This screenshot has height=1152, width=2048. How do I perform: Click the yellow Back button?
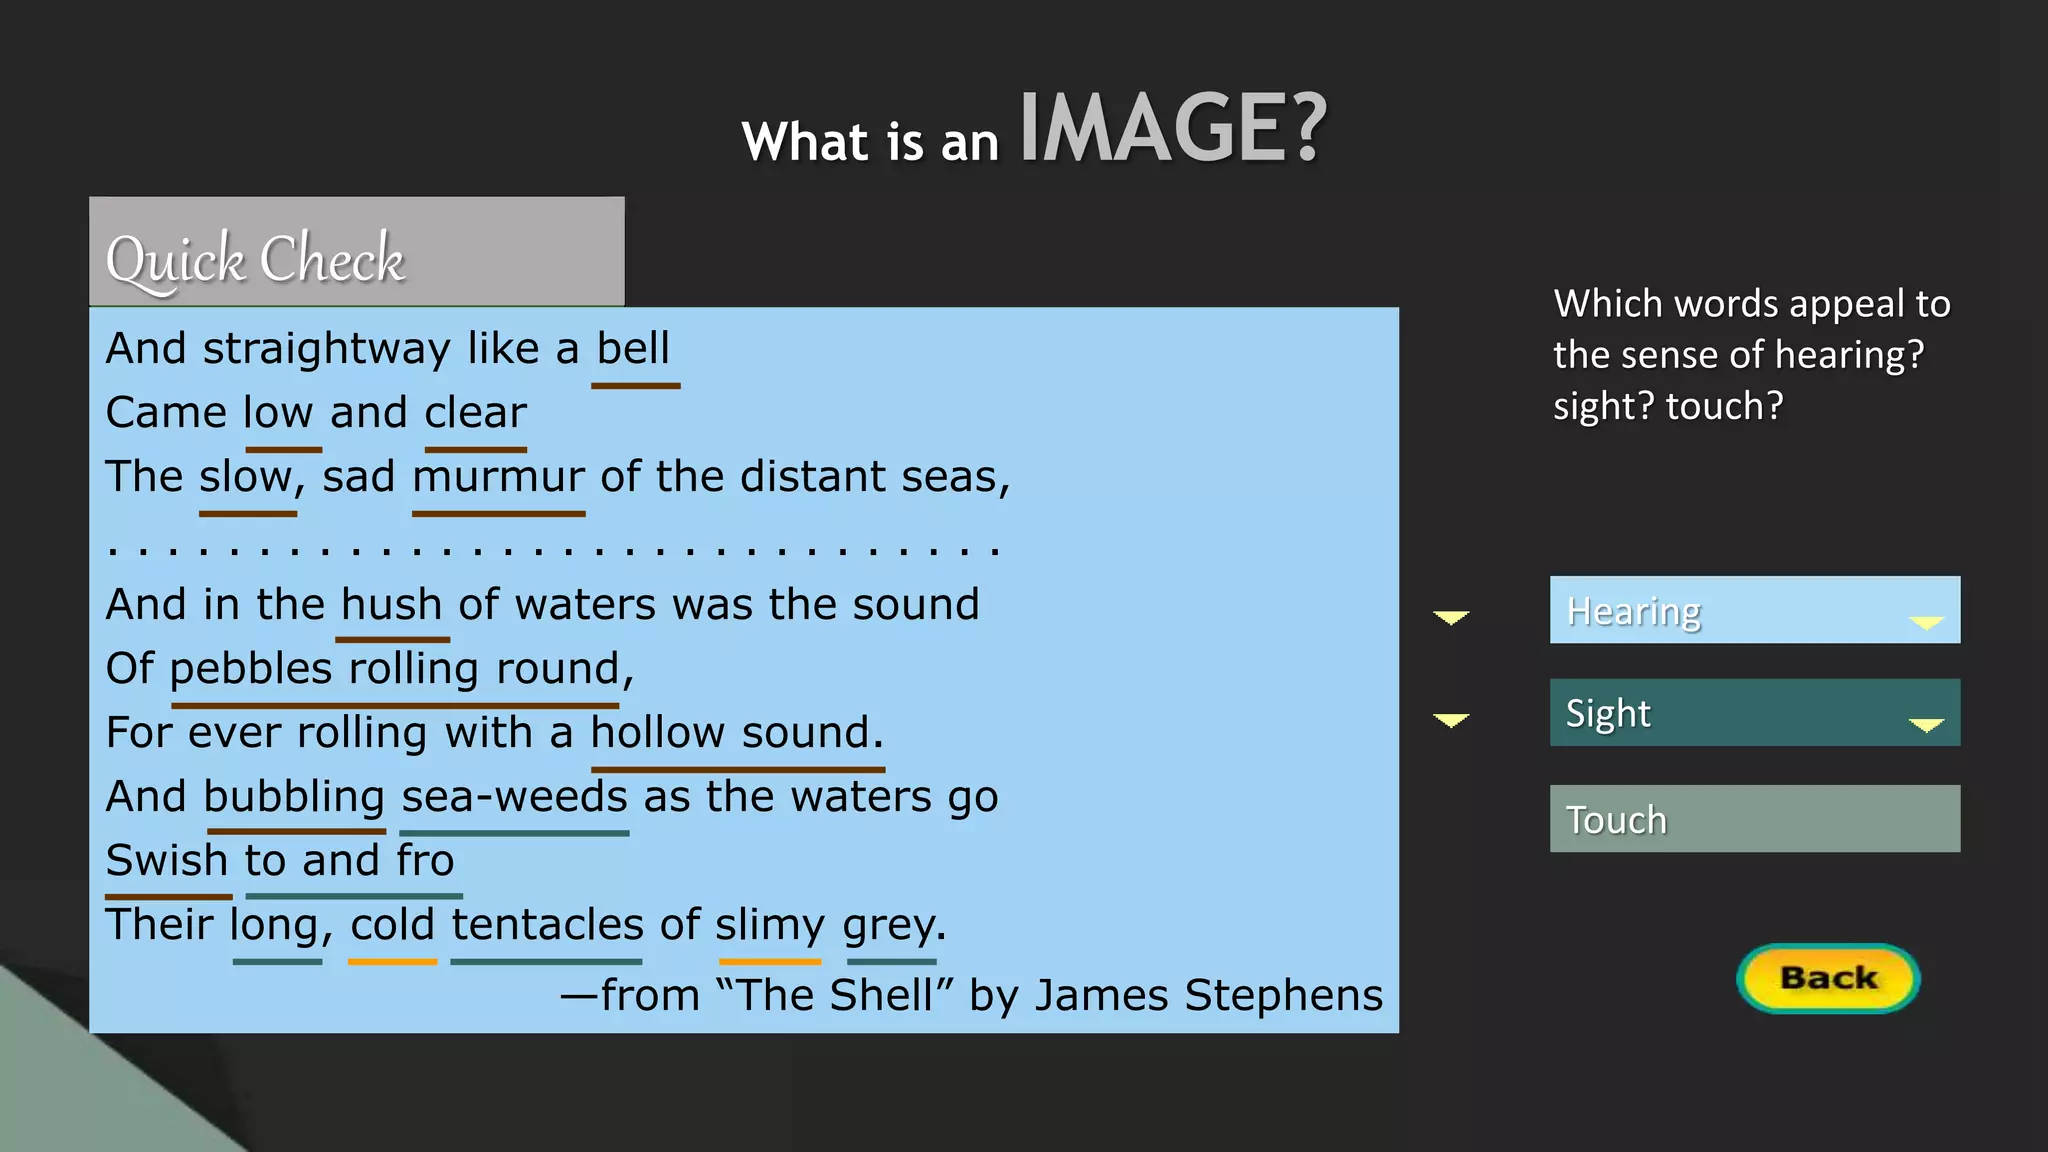pyautogui.click(x=1828, y=978)
